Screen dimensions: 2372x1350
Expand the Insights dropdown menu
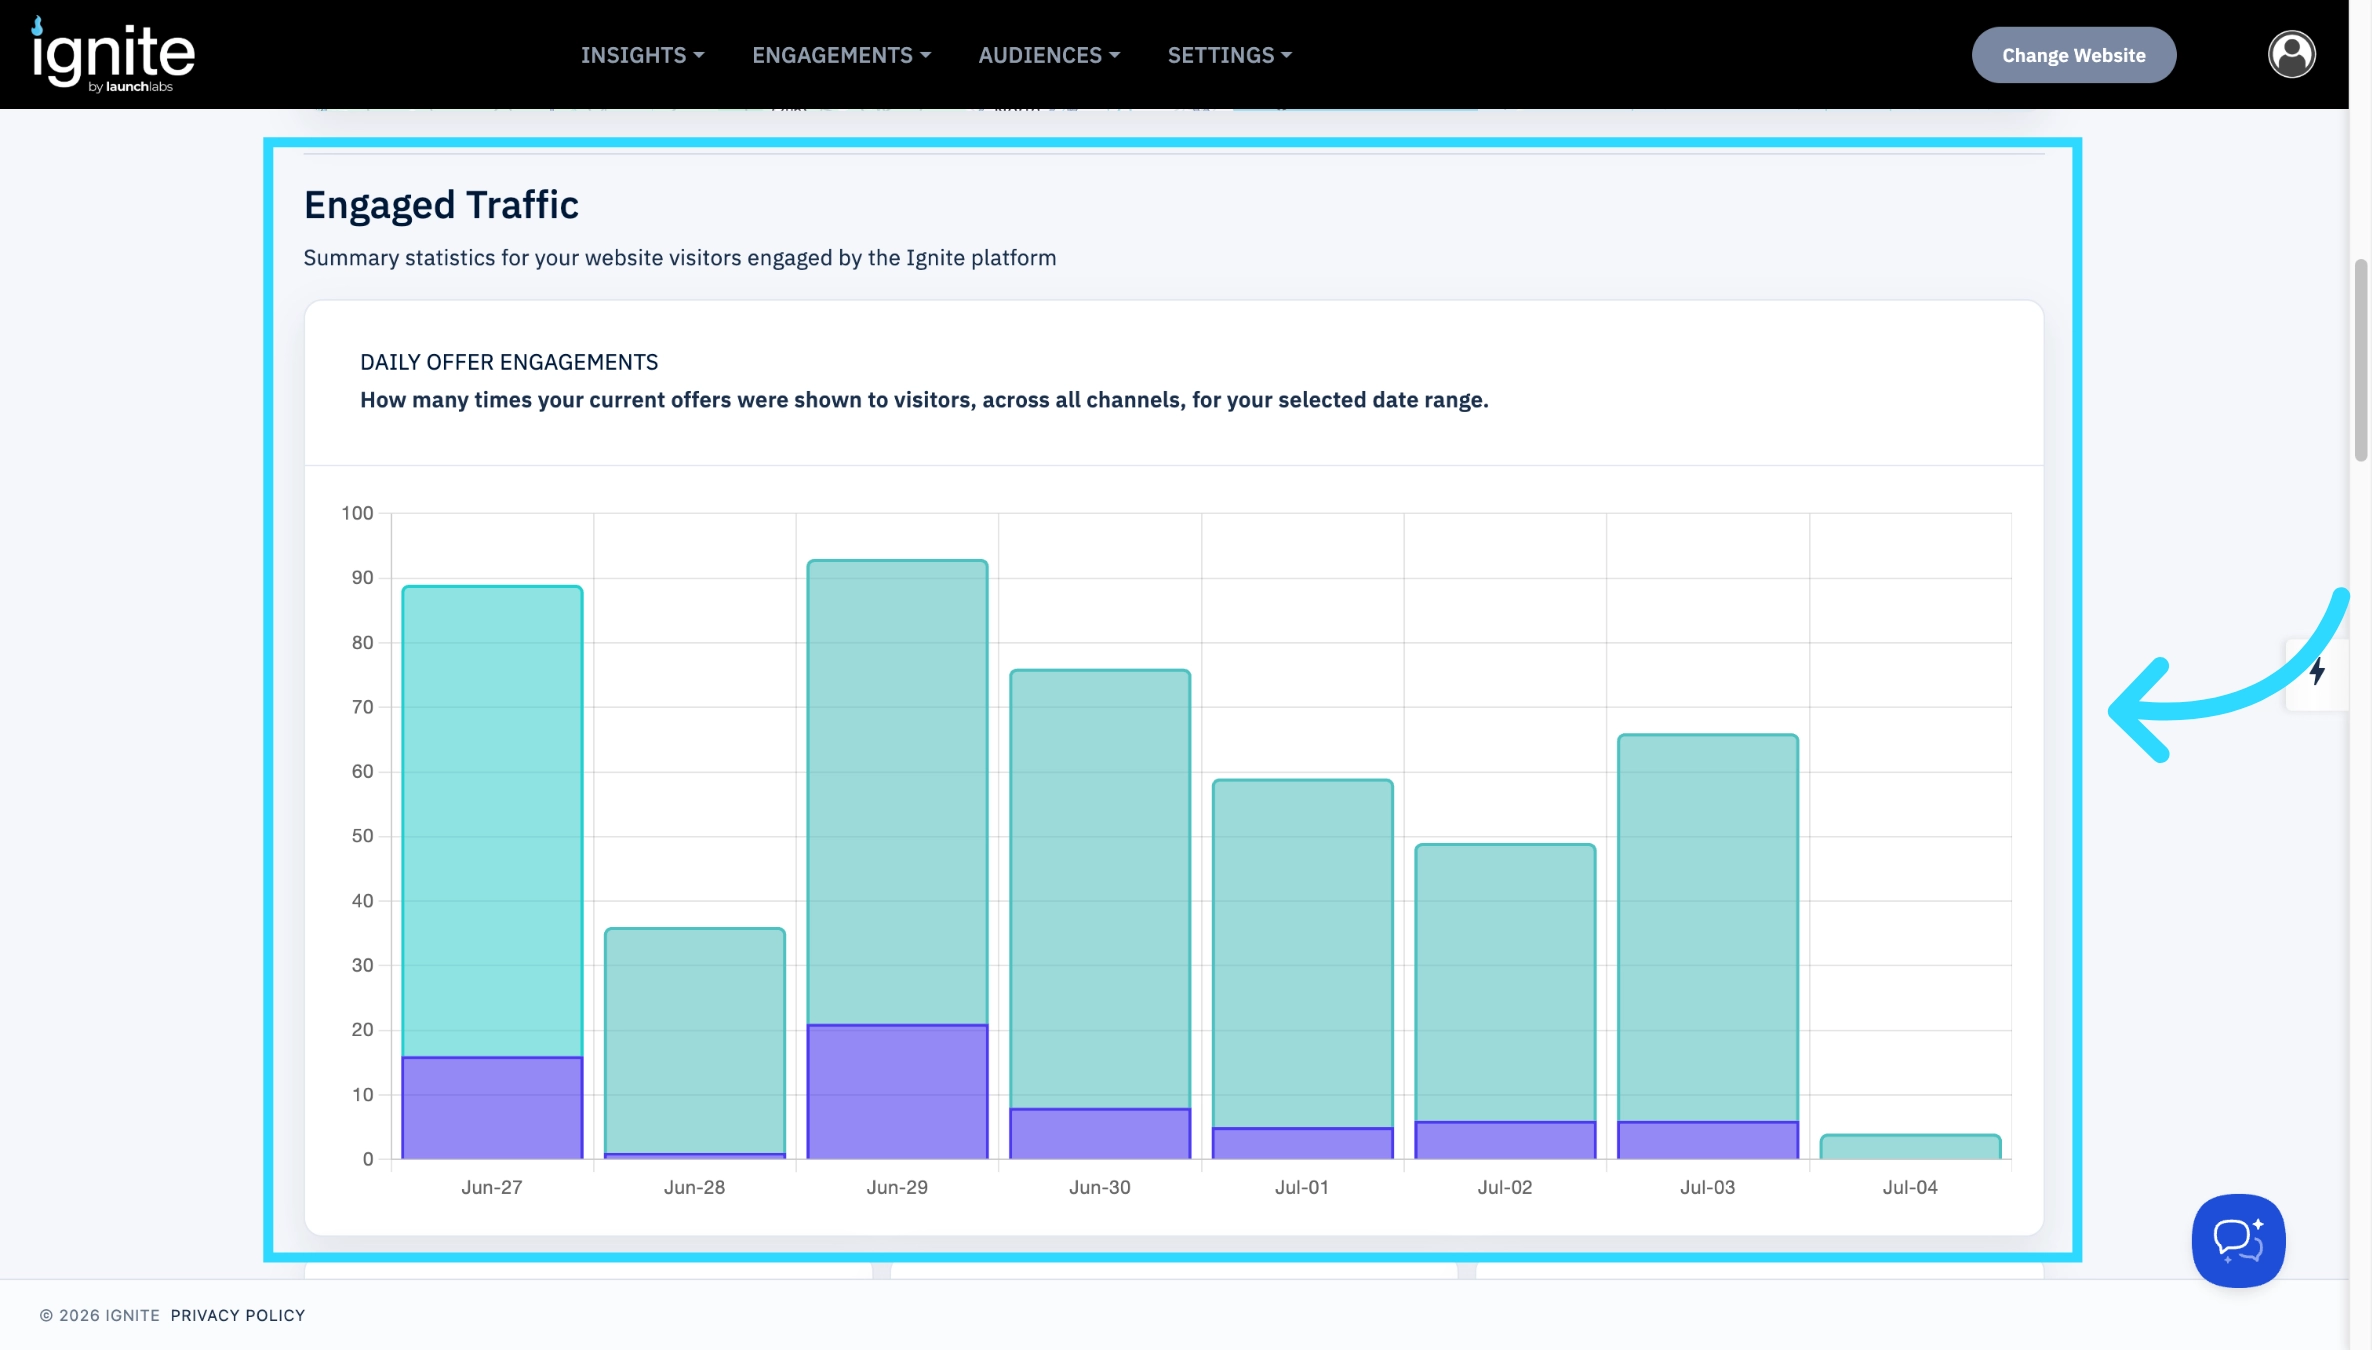(x=642, y=55)
